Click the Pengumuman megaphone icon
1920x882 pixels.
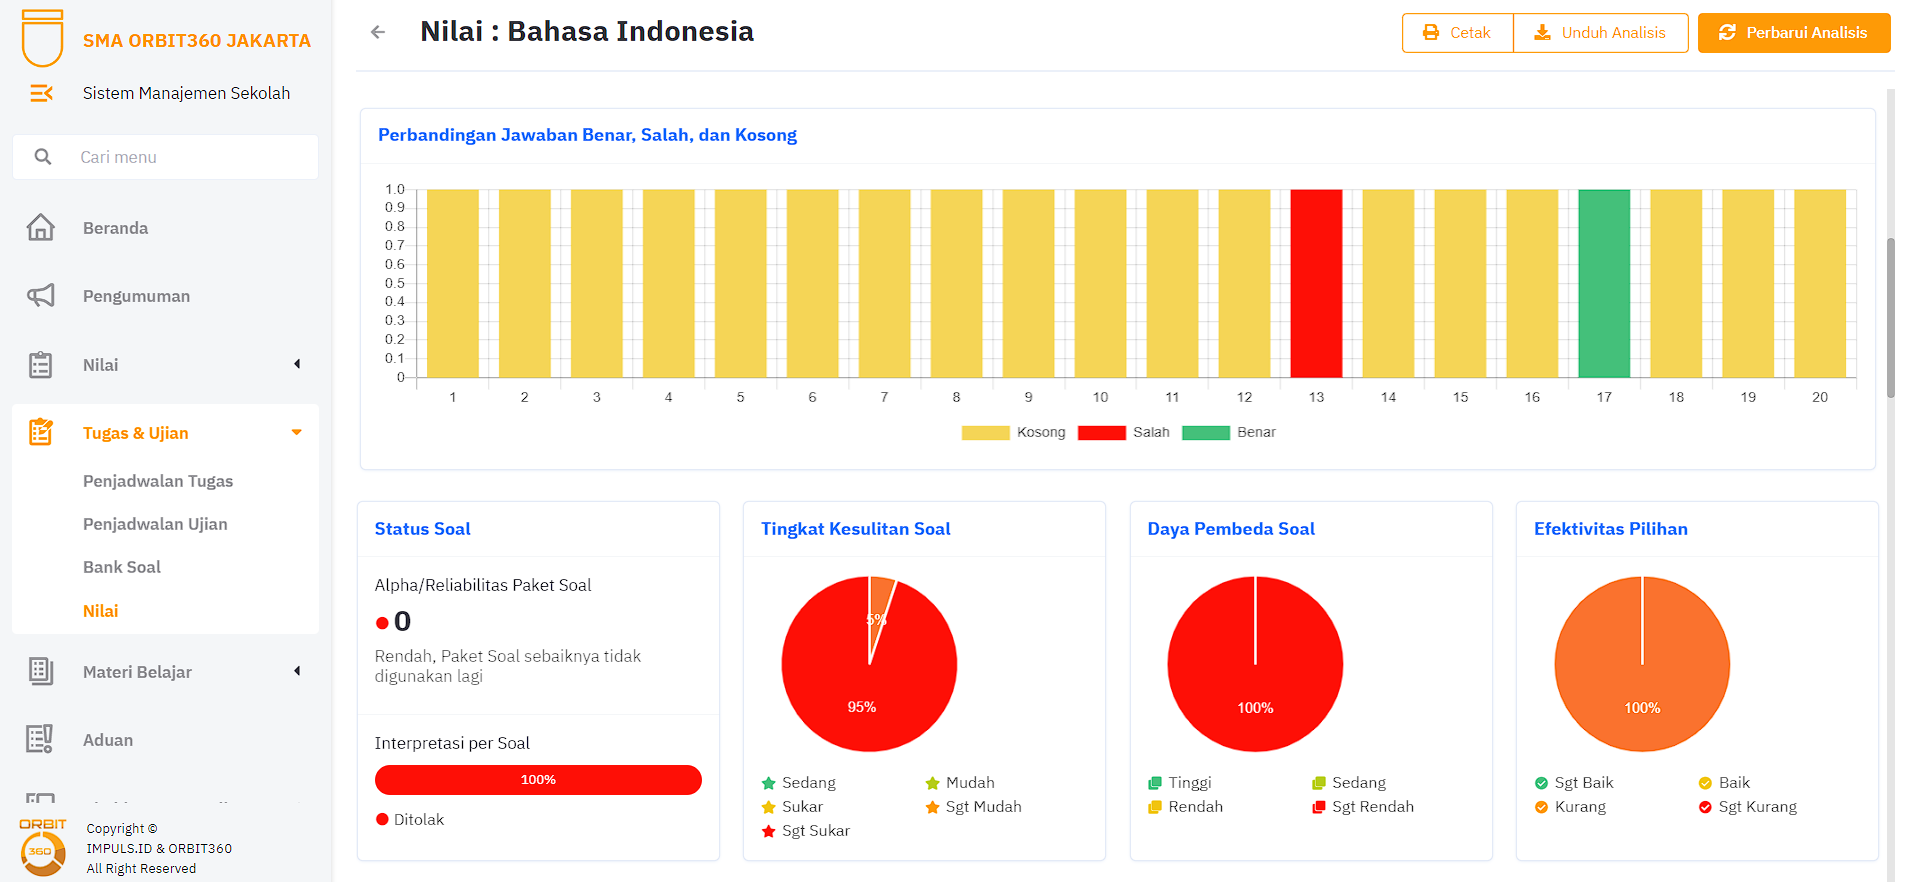click(x=41, y=296)
